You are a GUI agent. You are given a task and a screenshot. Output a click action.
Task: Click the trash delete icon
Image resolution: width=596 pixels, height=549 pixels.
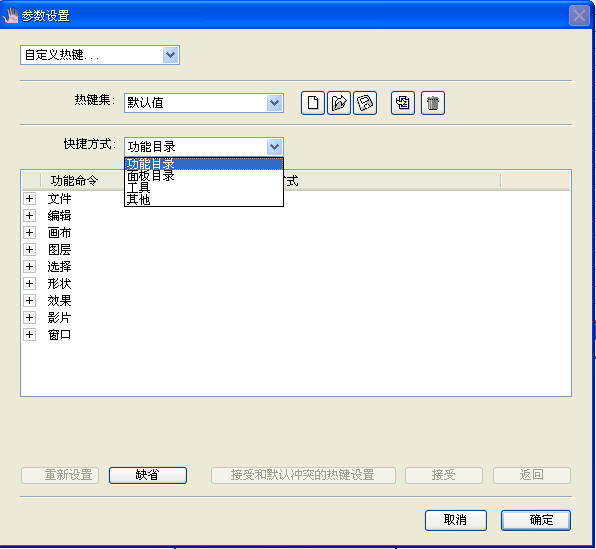click(433, 103)
